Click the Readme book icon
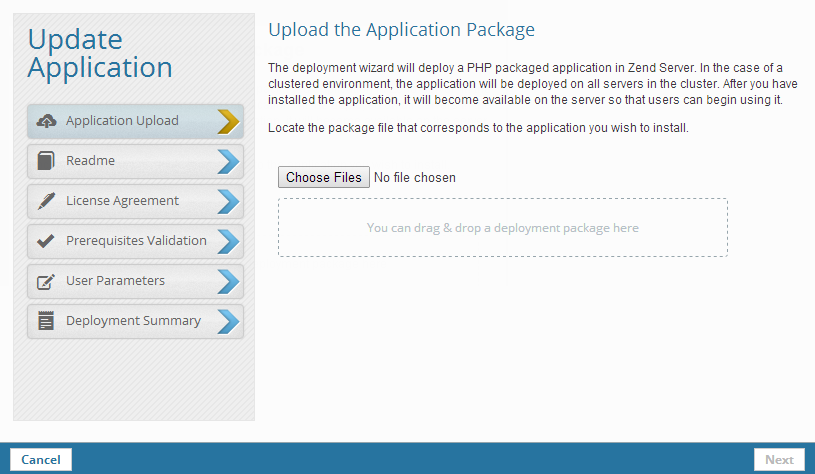Screen dimensions: 815x474 pyautogui.click(x=46, y=161)
